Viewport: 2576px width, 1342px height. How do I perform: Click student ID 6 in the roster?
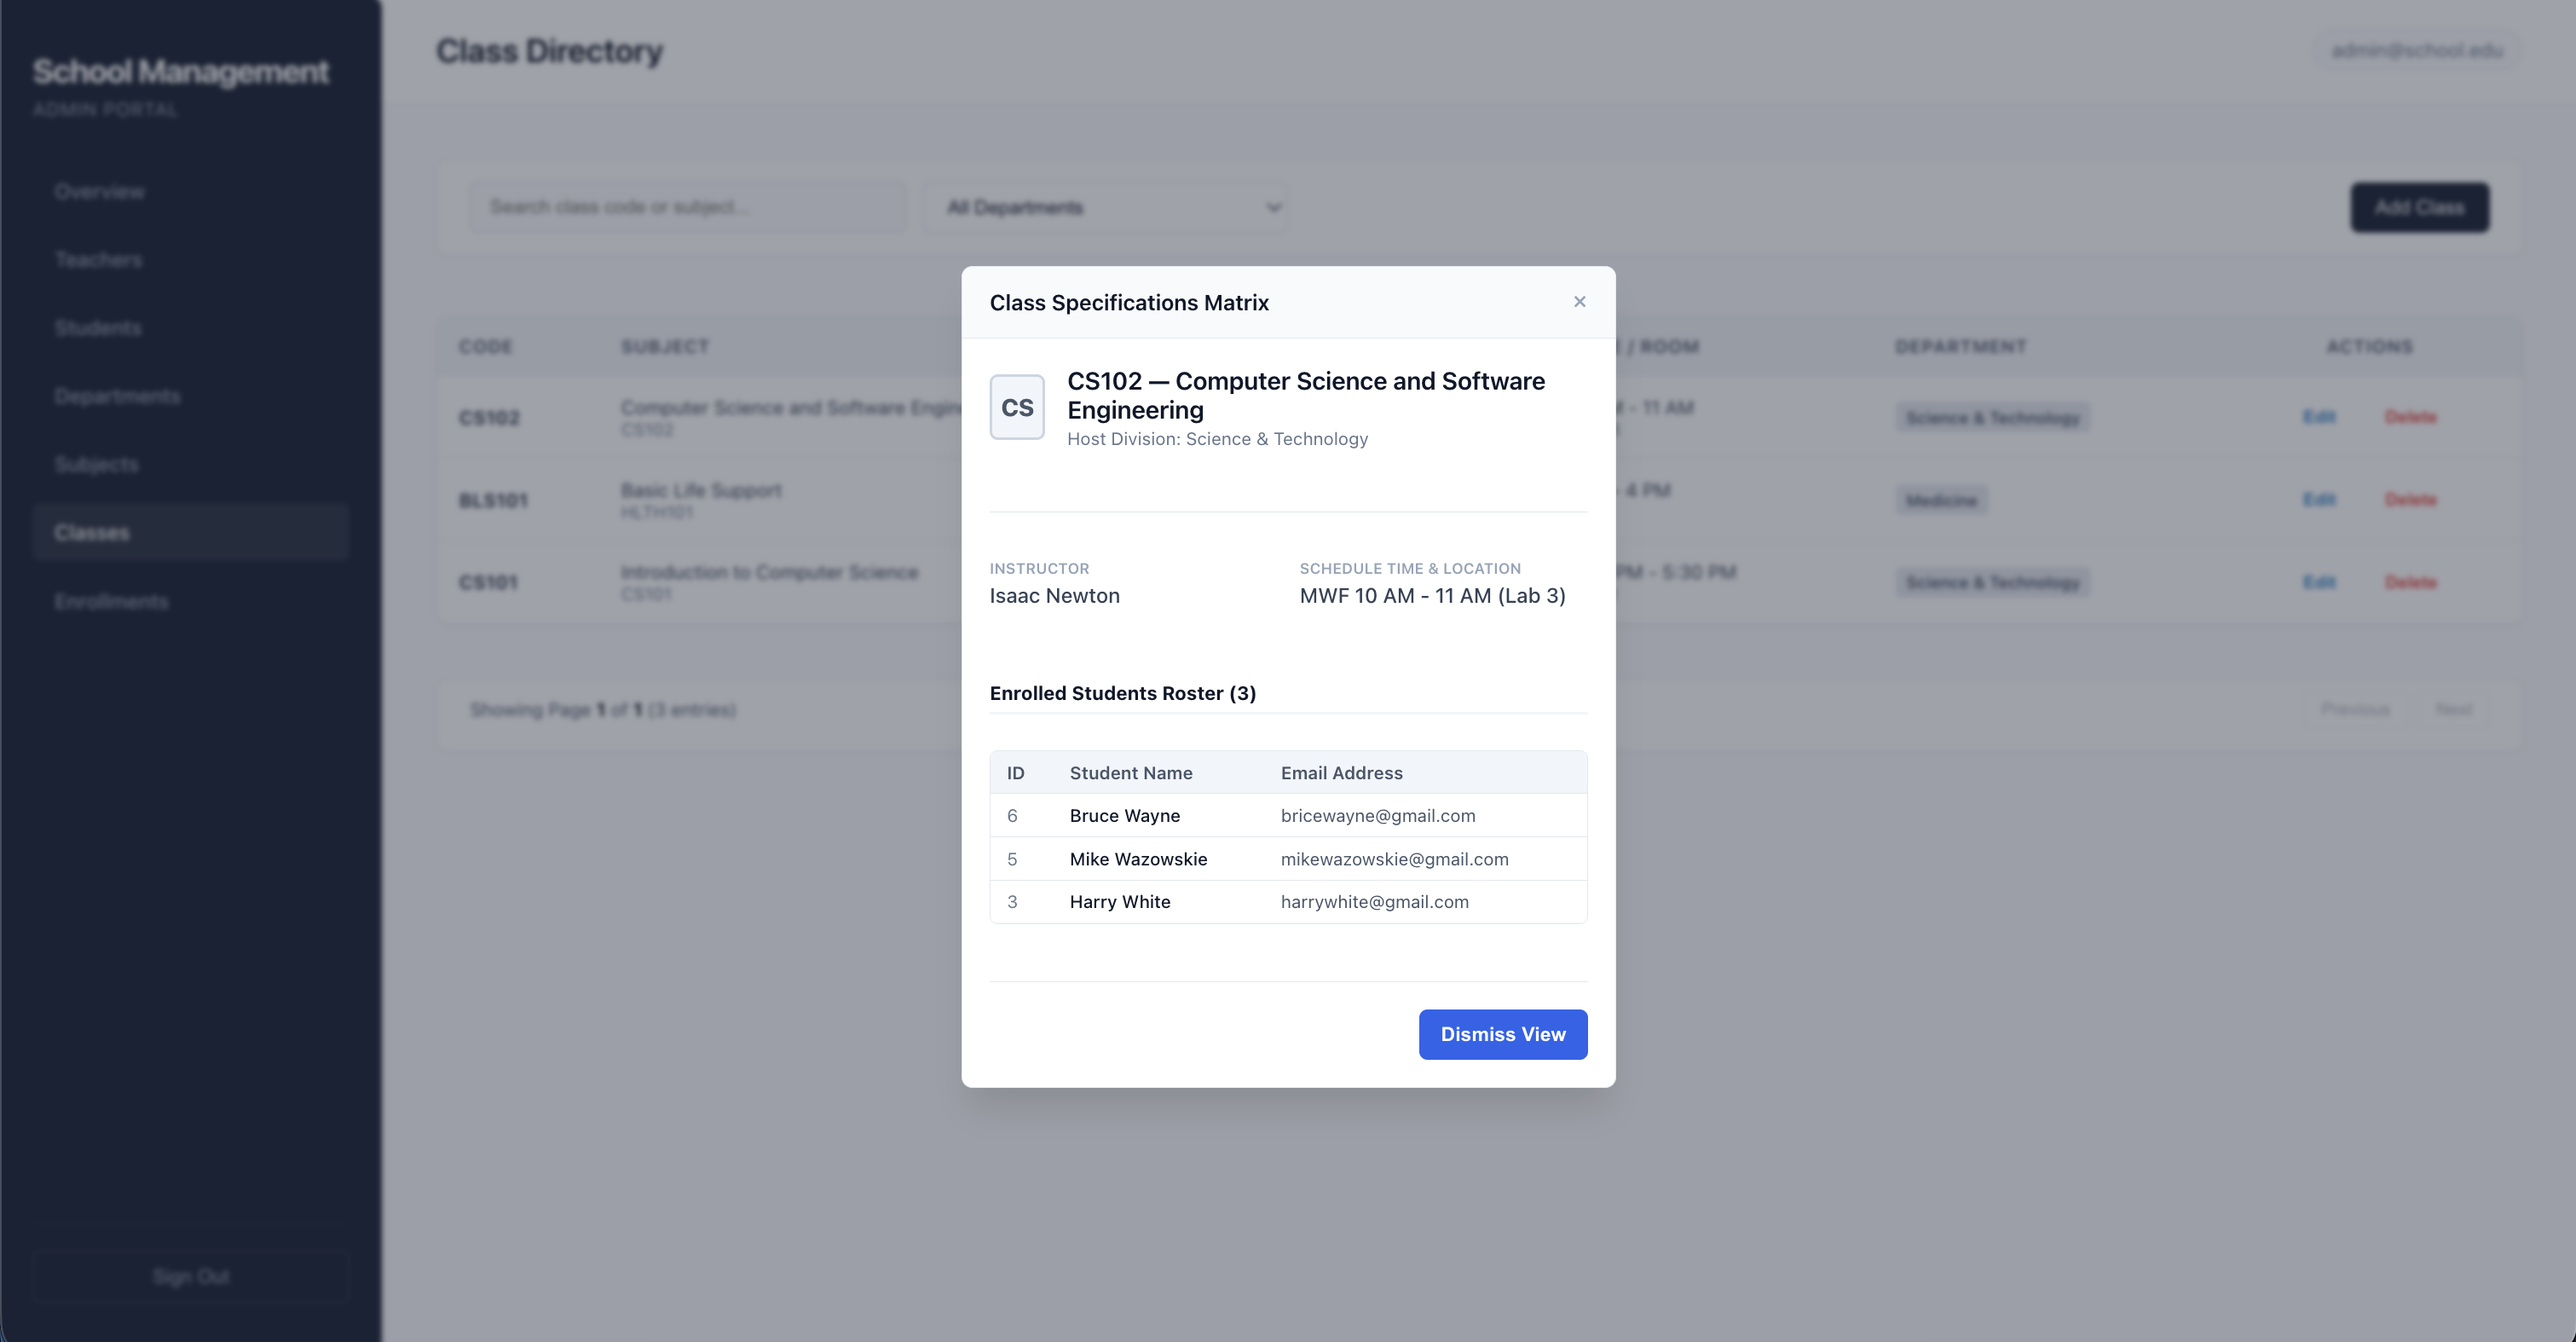click(x=1012, y=816)
